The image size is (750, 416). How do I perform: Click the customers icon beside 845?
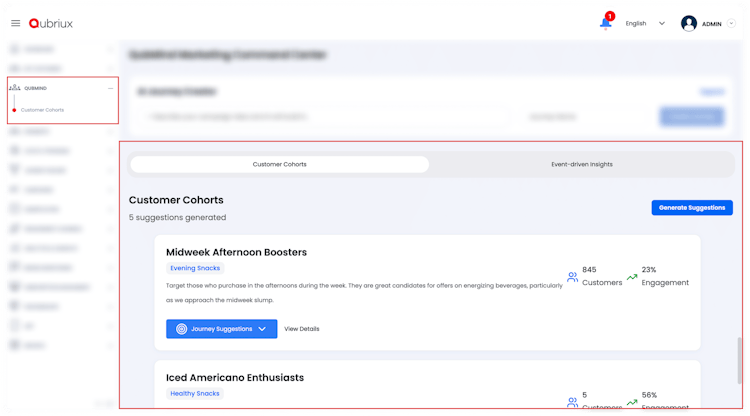click(x=572, y=277)
